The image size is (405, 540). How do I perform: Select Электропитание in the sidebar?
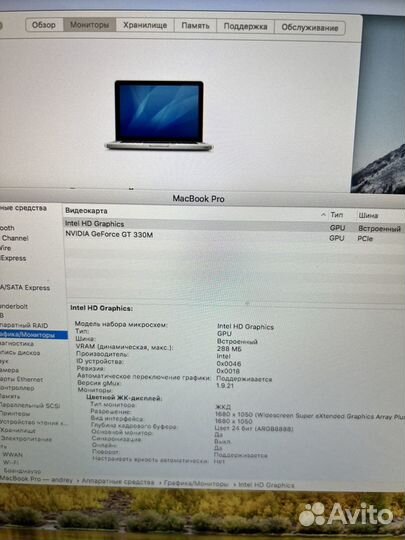coord(26,439)
